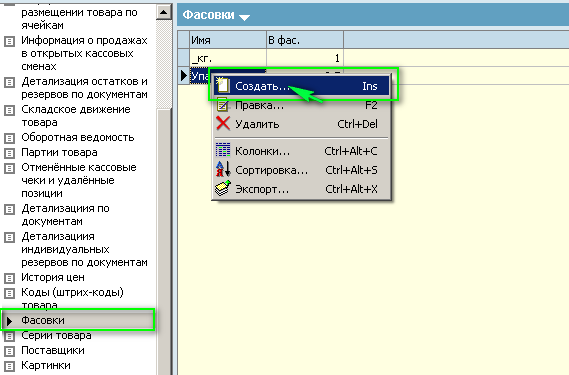Click the scroll-up arrow of the sidebar

click(164, 12)
